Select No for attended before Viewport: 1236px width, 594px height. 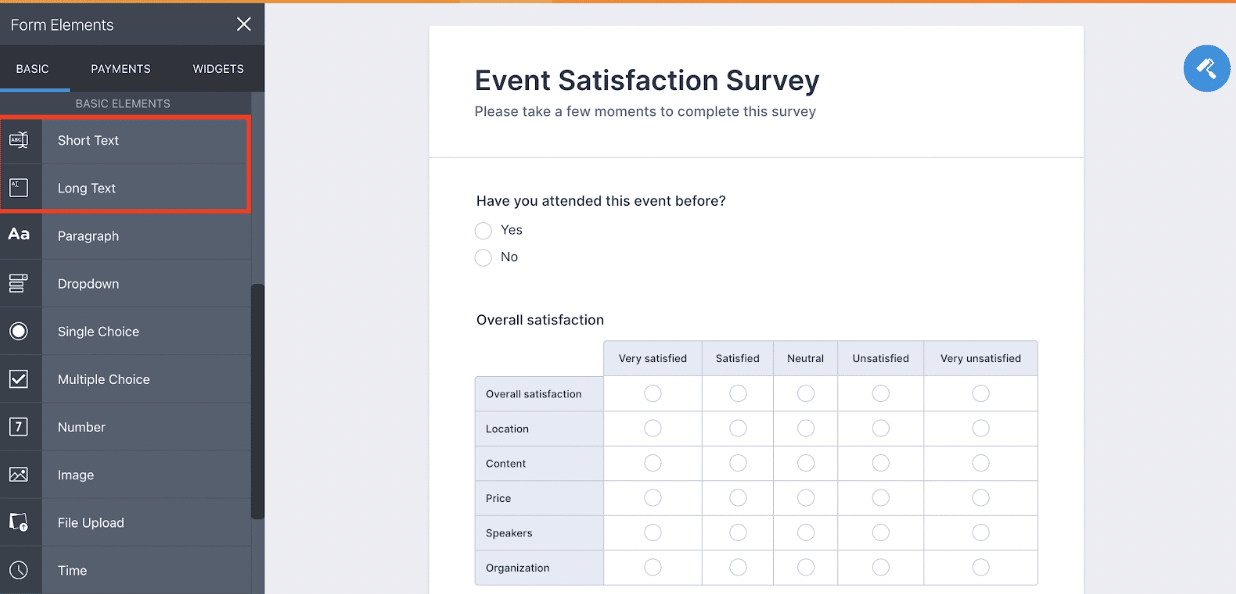(483, 258)
